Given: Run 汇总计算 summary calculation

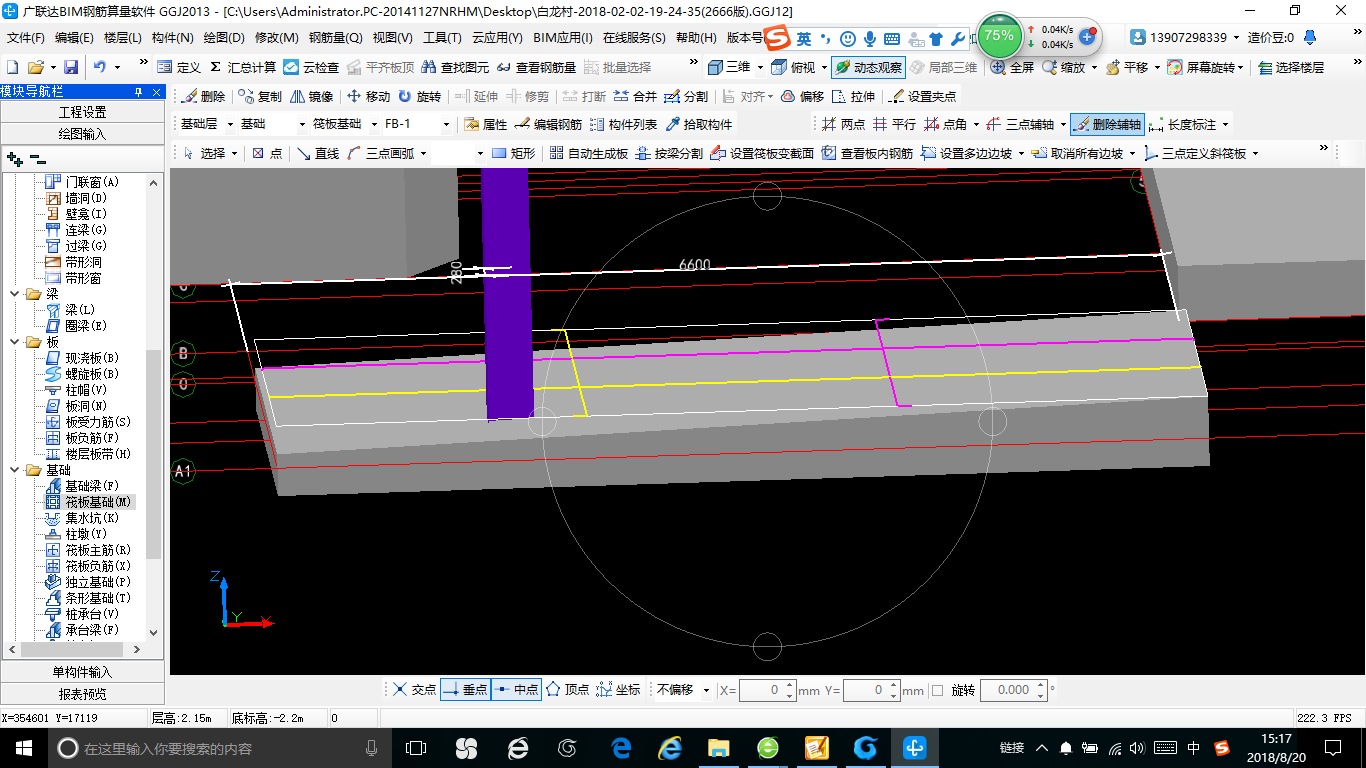Looking at the screenshot, I should [x=242, y=67].
